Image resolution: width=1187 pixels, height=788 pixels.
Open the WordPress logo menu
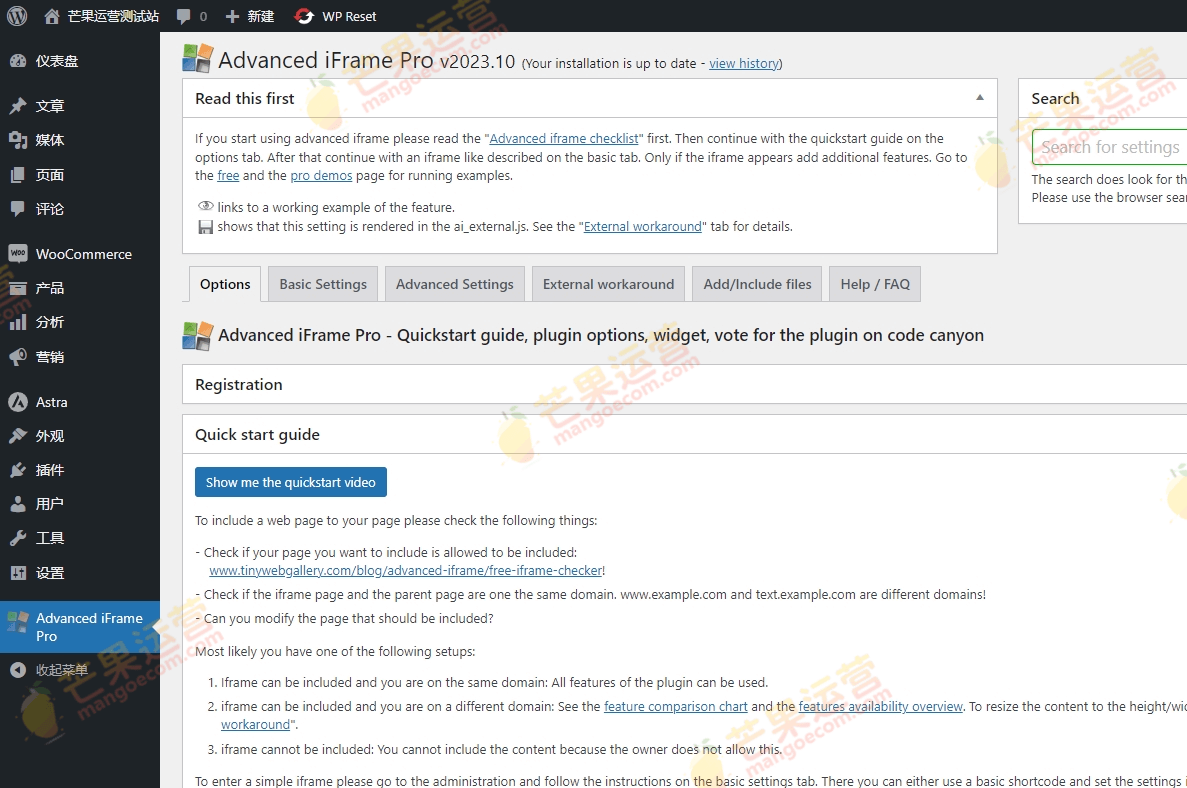[16, 15]
